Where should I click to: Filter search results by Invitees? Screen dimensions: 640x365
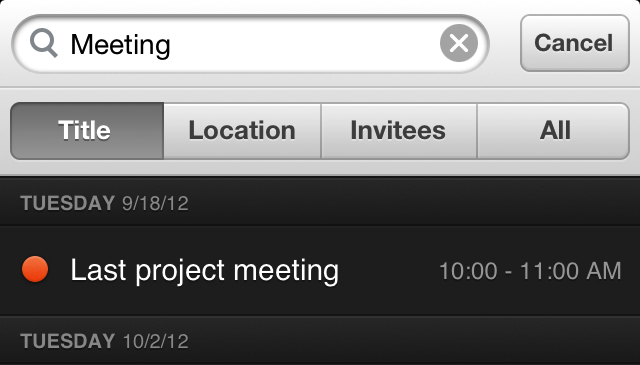click(x=399, y=131)
